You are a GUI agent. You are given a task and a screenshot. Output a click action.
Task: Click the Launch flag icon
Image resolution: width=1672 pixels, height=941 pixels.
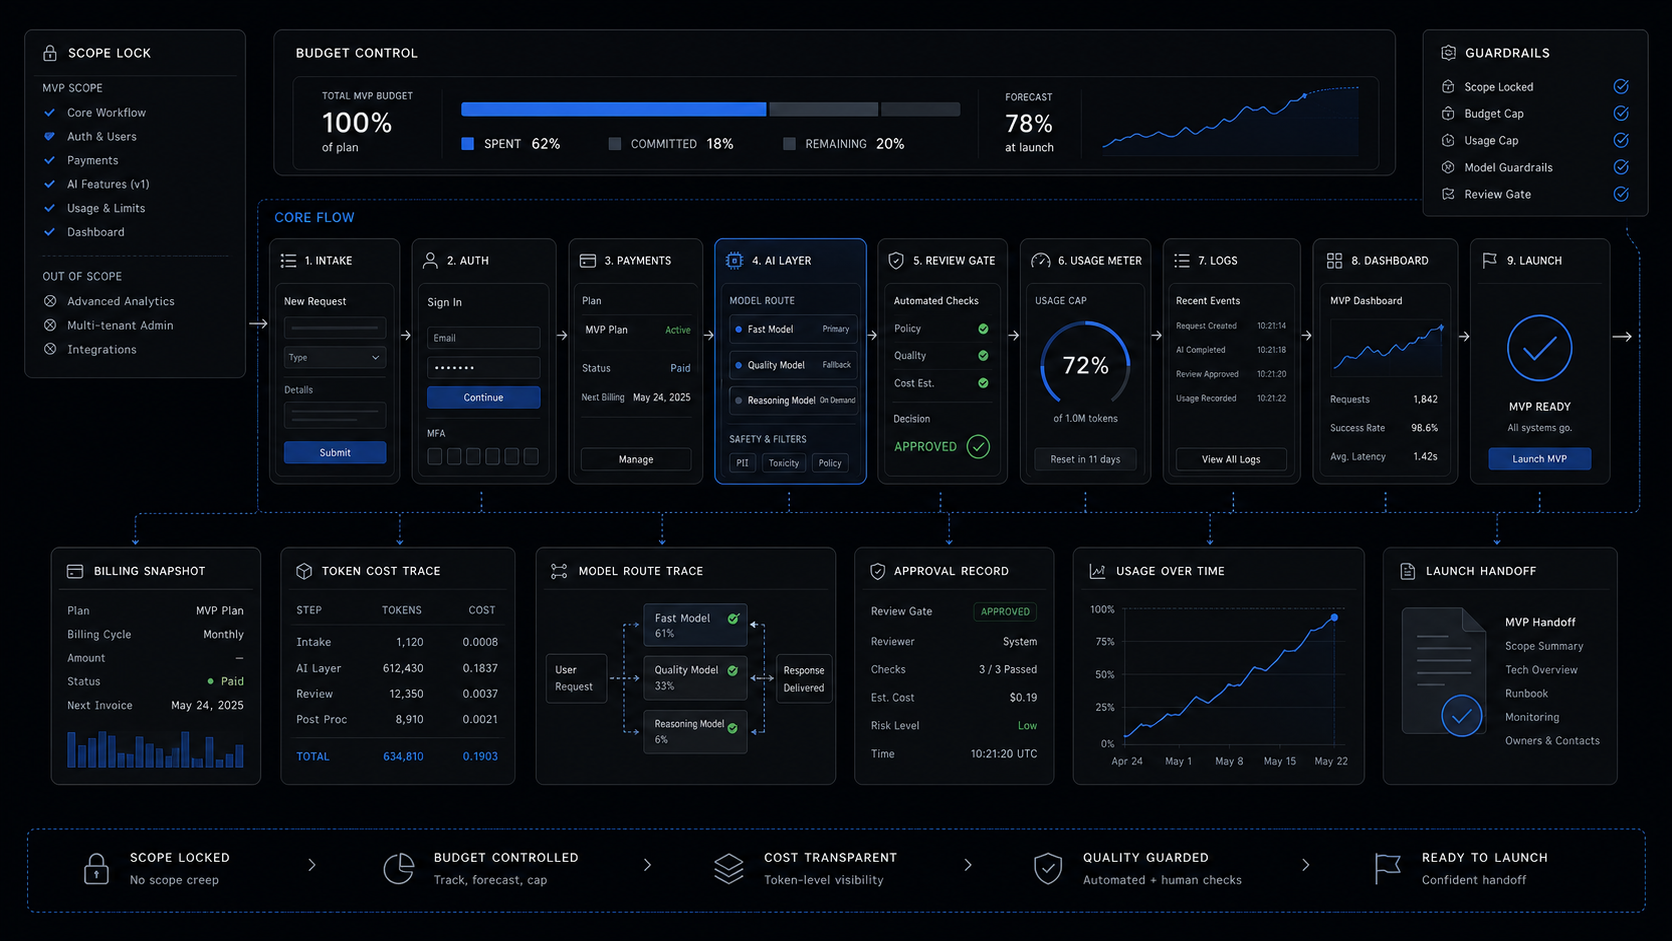pos(1489,261)
